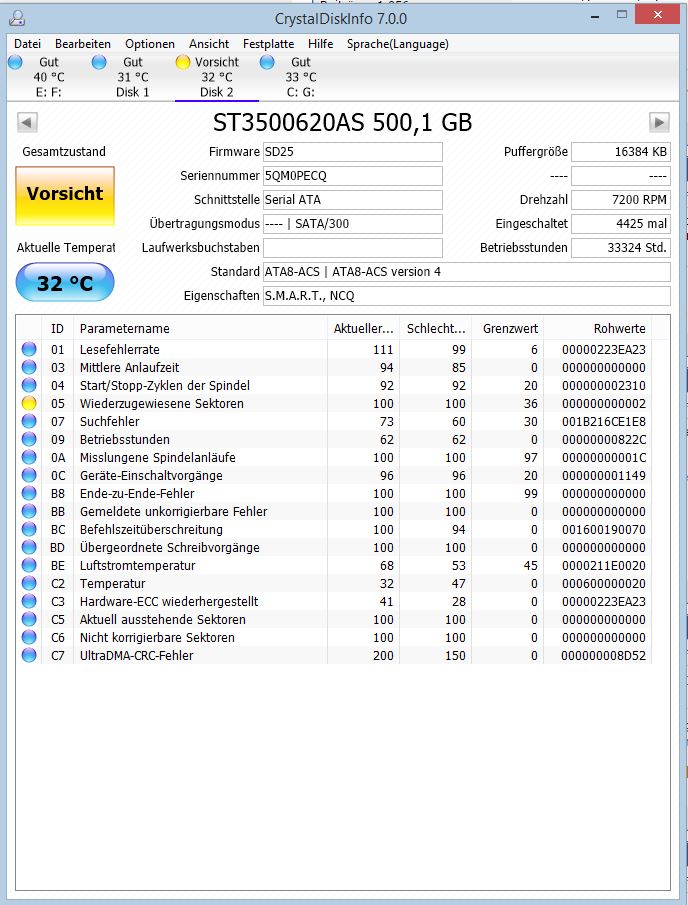Click the 32 °C temperature button
This screenshot has height=905, width=688.
pyautogui.click(x=65, y=283)
